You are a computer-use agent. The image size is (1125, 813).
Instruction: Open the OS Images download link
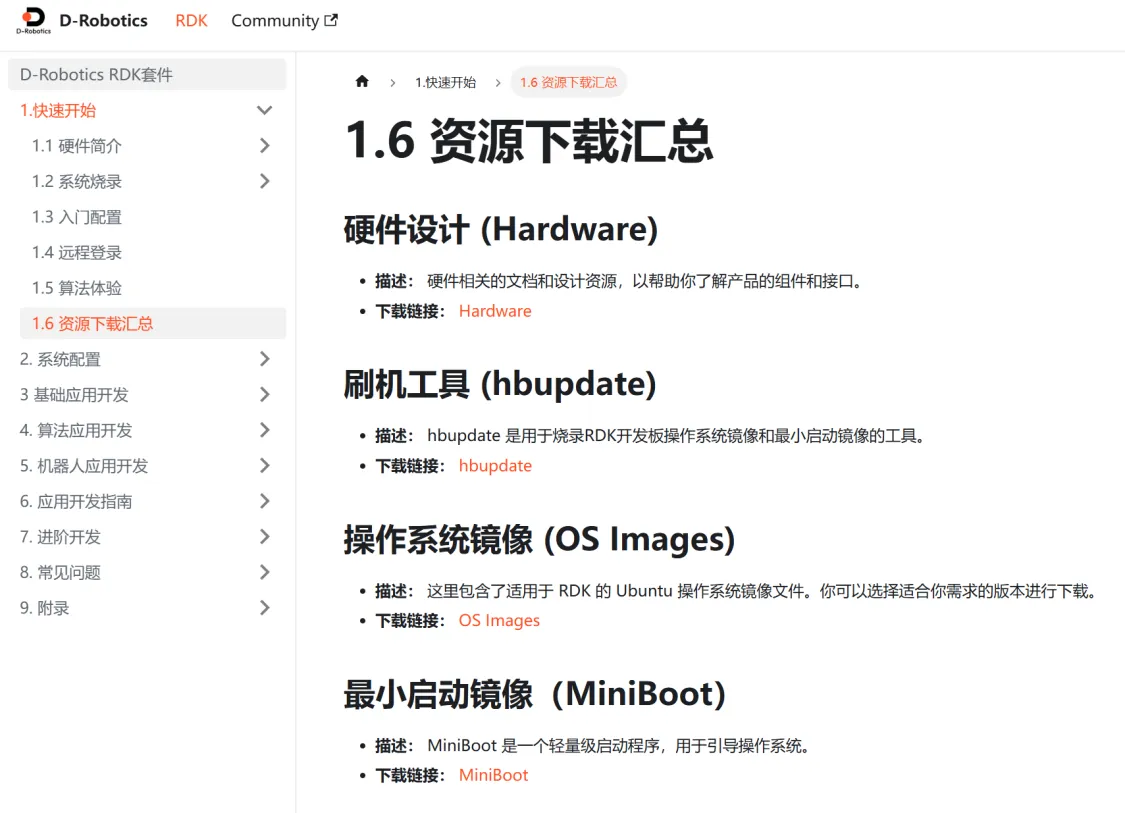[499, 620]
